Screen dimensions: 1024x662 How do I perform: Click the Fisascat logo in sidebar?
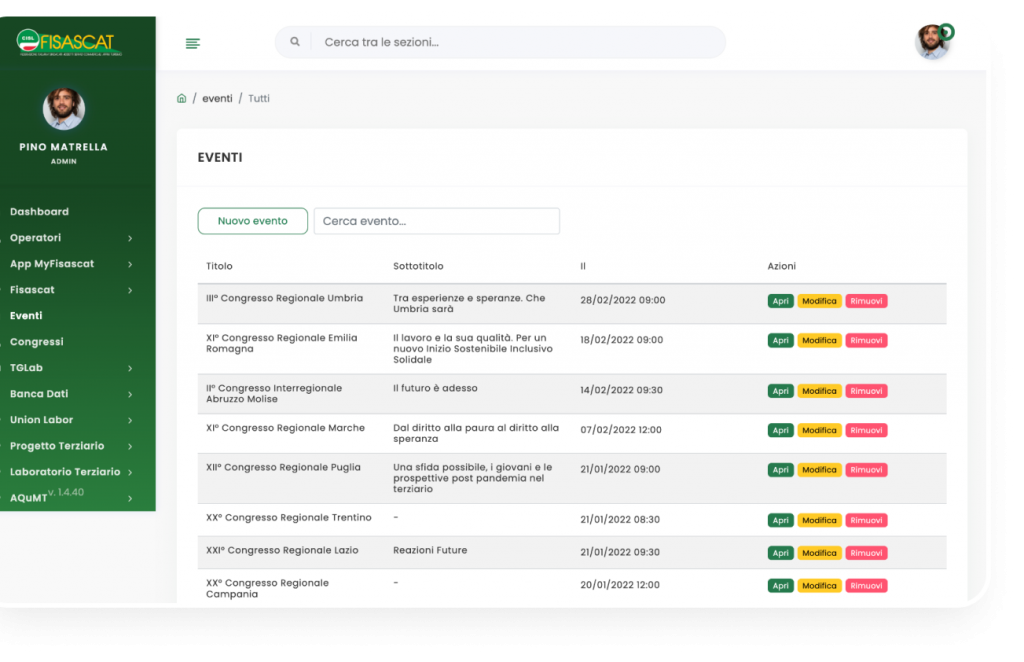point(66,42)
